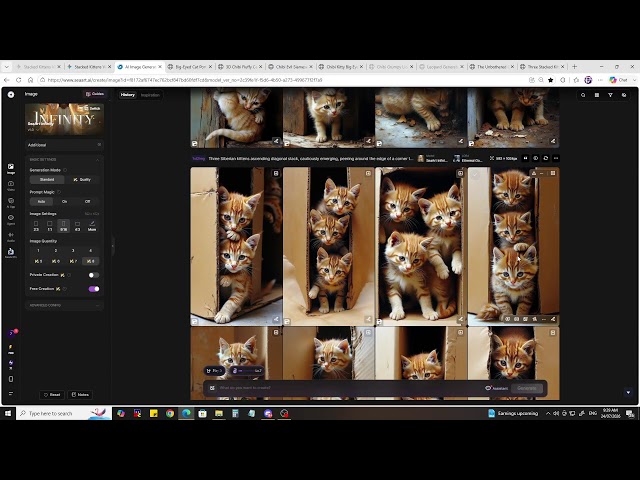Screen dimensions: 640x480
Task: Switch to Big-Eyed Cat browser tab
Action: pyautogui.click(x=190, y=67)
